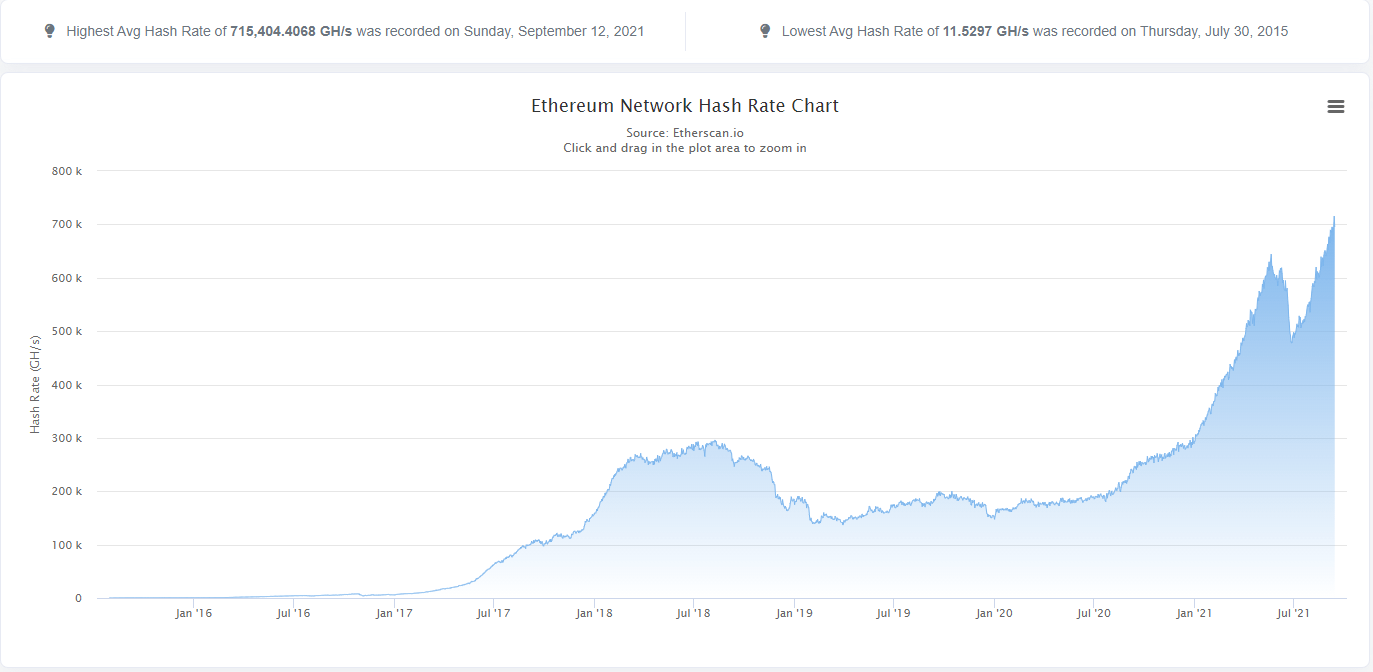Click the highest hash rate value 715,404.4068 GH/s
Image resolution: width=1373 pixels, height=672 pixels.
pos(291,31)
